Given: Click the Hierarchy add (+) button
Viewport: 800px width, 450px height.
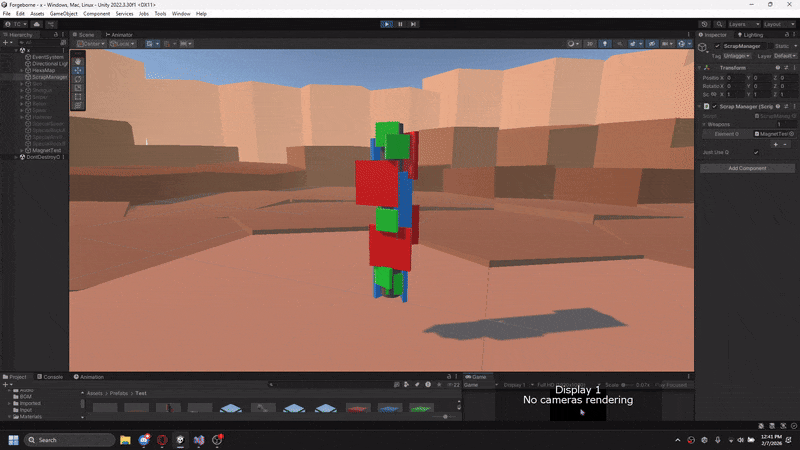Looking at the screenshot, I should pos(5,43).
